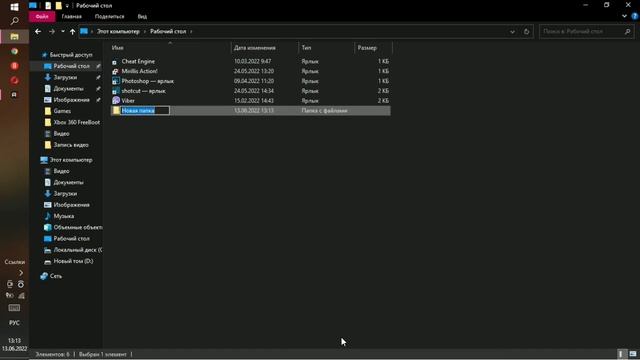Click Properties icon in title bar
Viewport: 640px width, 360px height.
[48, 6]
